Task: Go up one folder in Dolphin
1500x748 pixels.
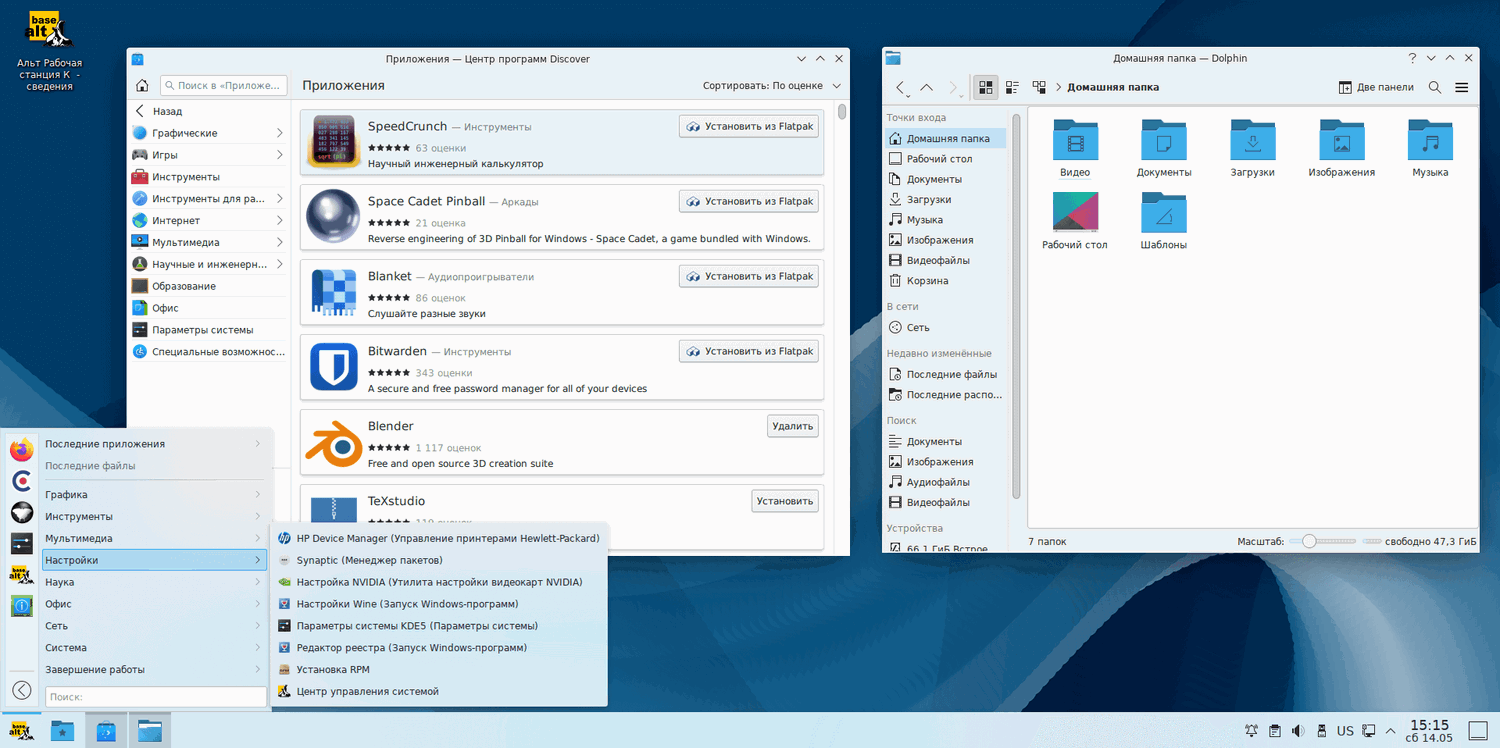Action: click(x=926, y=87)
